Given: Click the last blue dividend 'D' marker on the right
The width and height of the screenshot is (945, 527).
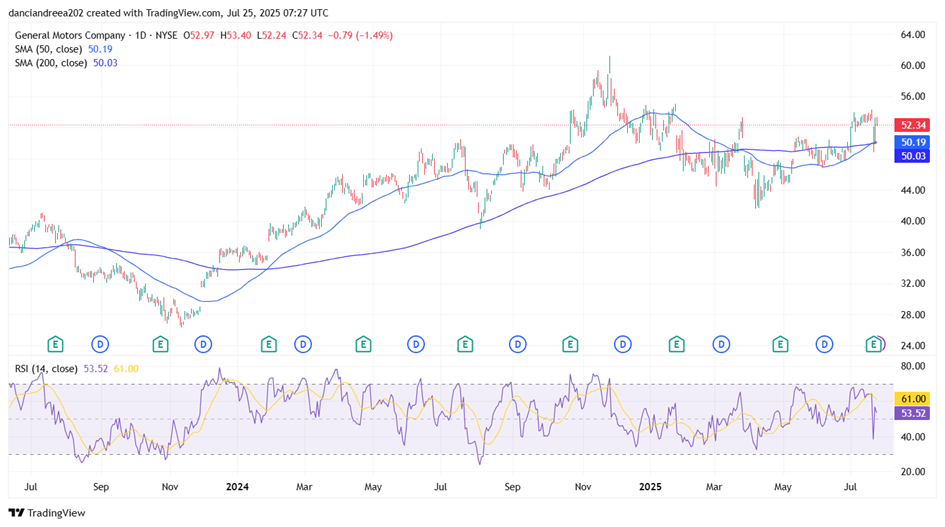Looking at the screenshot, I should click(x=825, y=344).
